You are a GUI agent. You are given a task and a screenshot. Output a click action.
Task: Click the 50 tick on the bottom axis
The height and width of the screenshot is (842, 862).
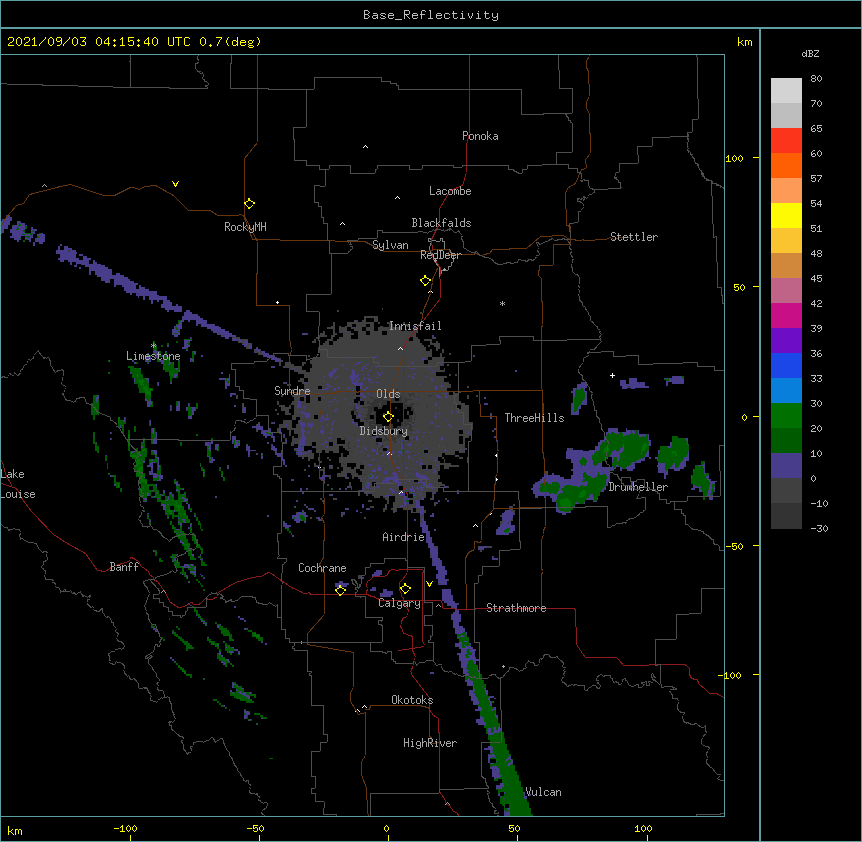(514, 828)
